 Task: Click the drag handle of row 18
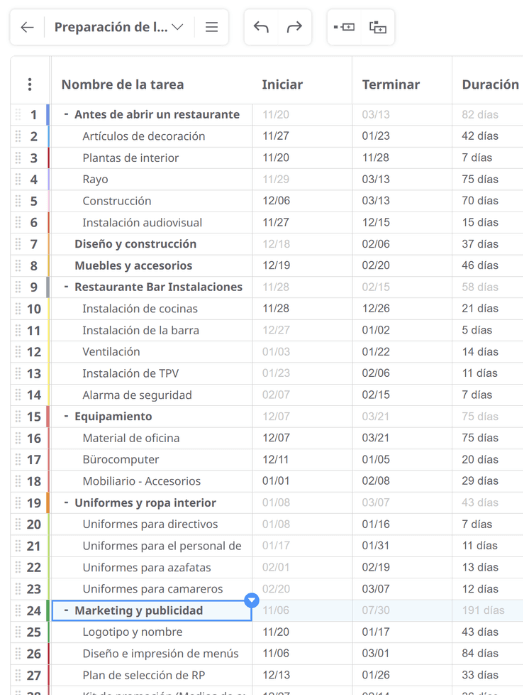coord(18,481)
